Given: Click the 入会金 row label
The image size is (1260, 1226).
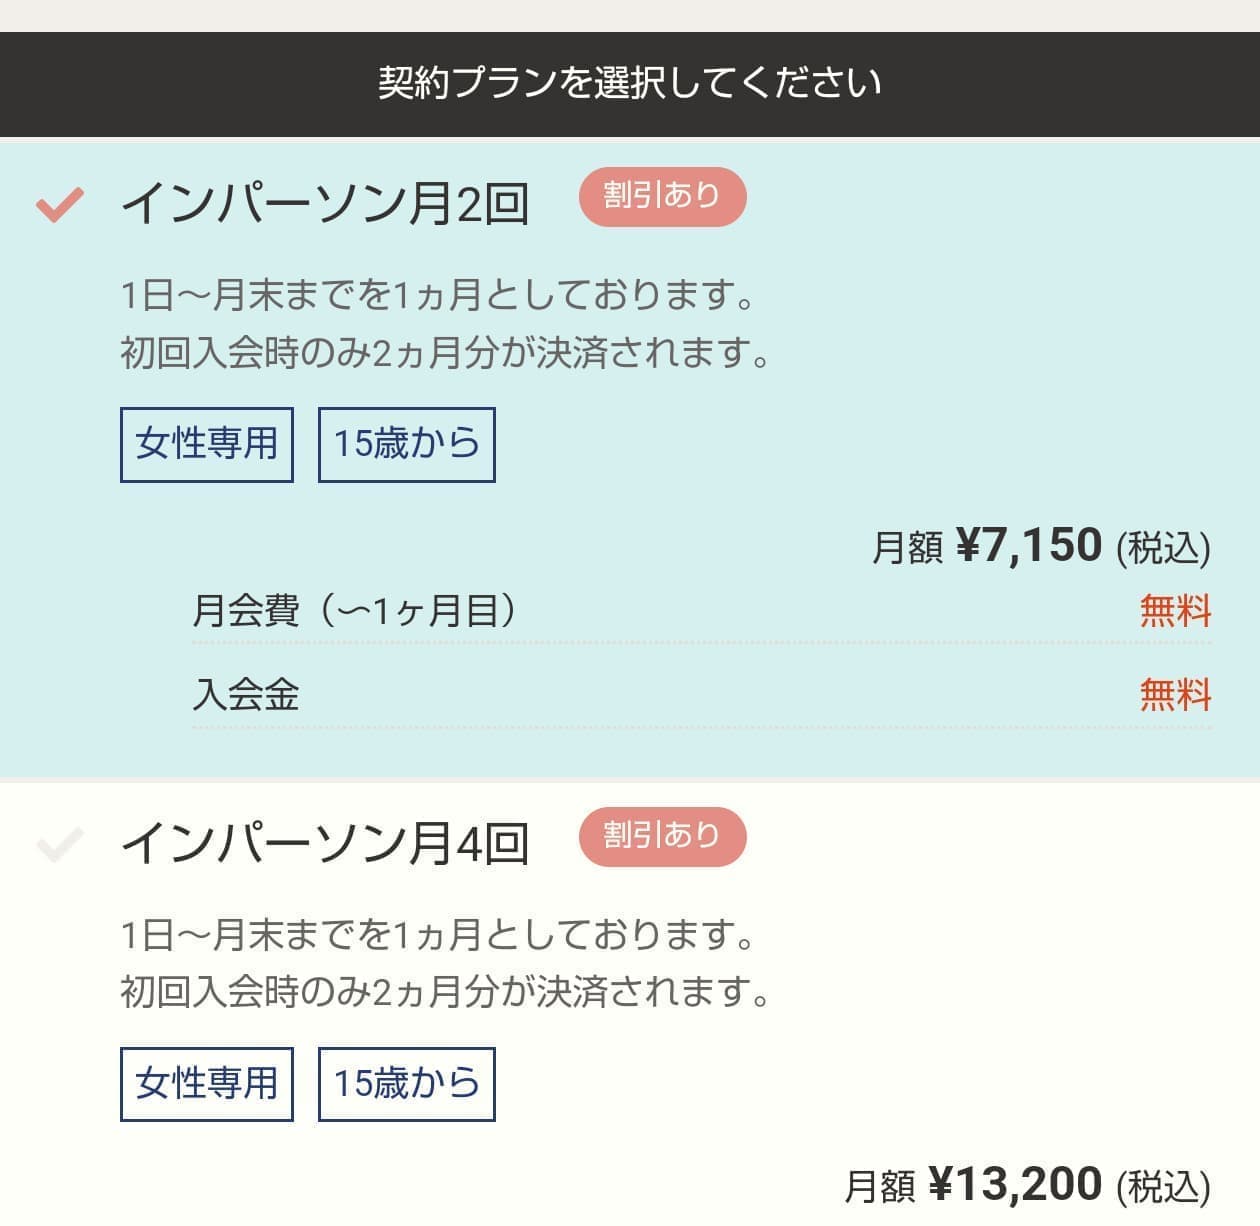Looking at the screenshot, I should coord(246,694).
